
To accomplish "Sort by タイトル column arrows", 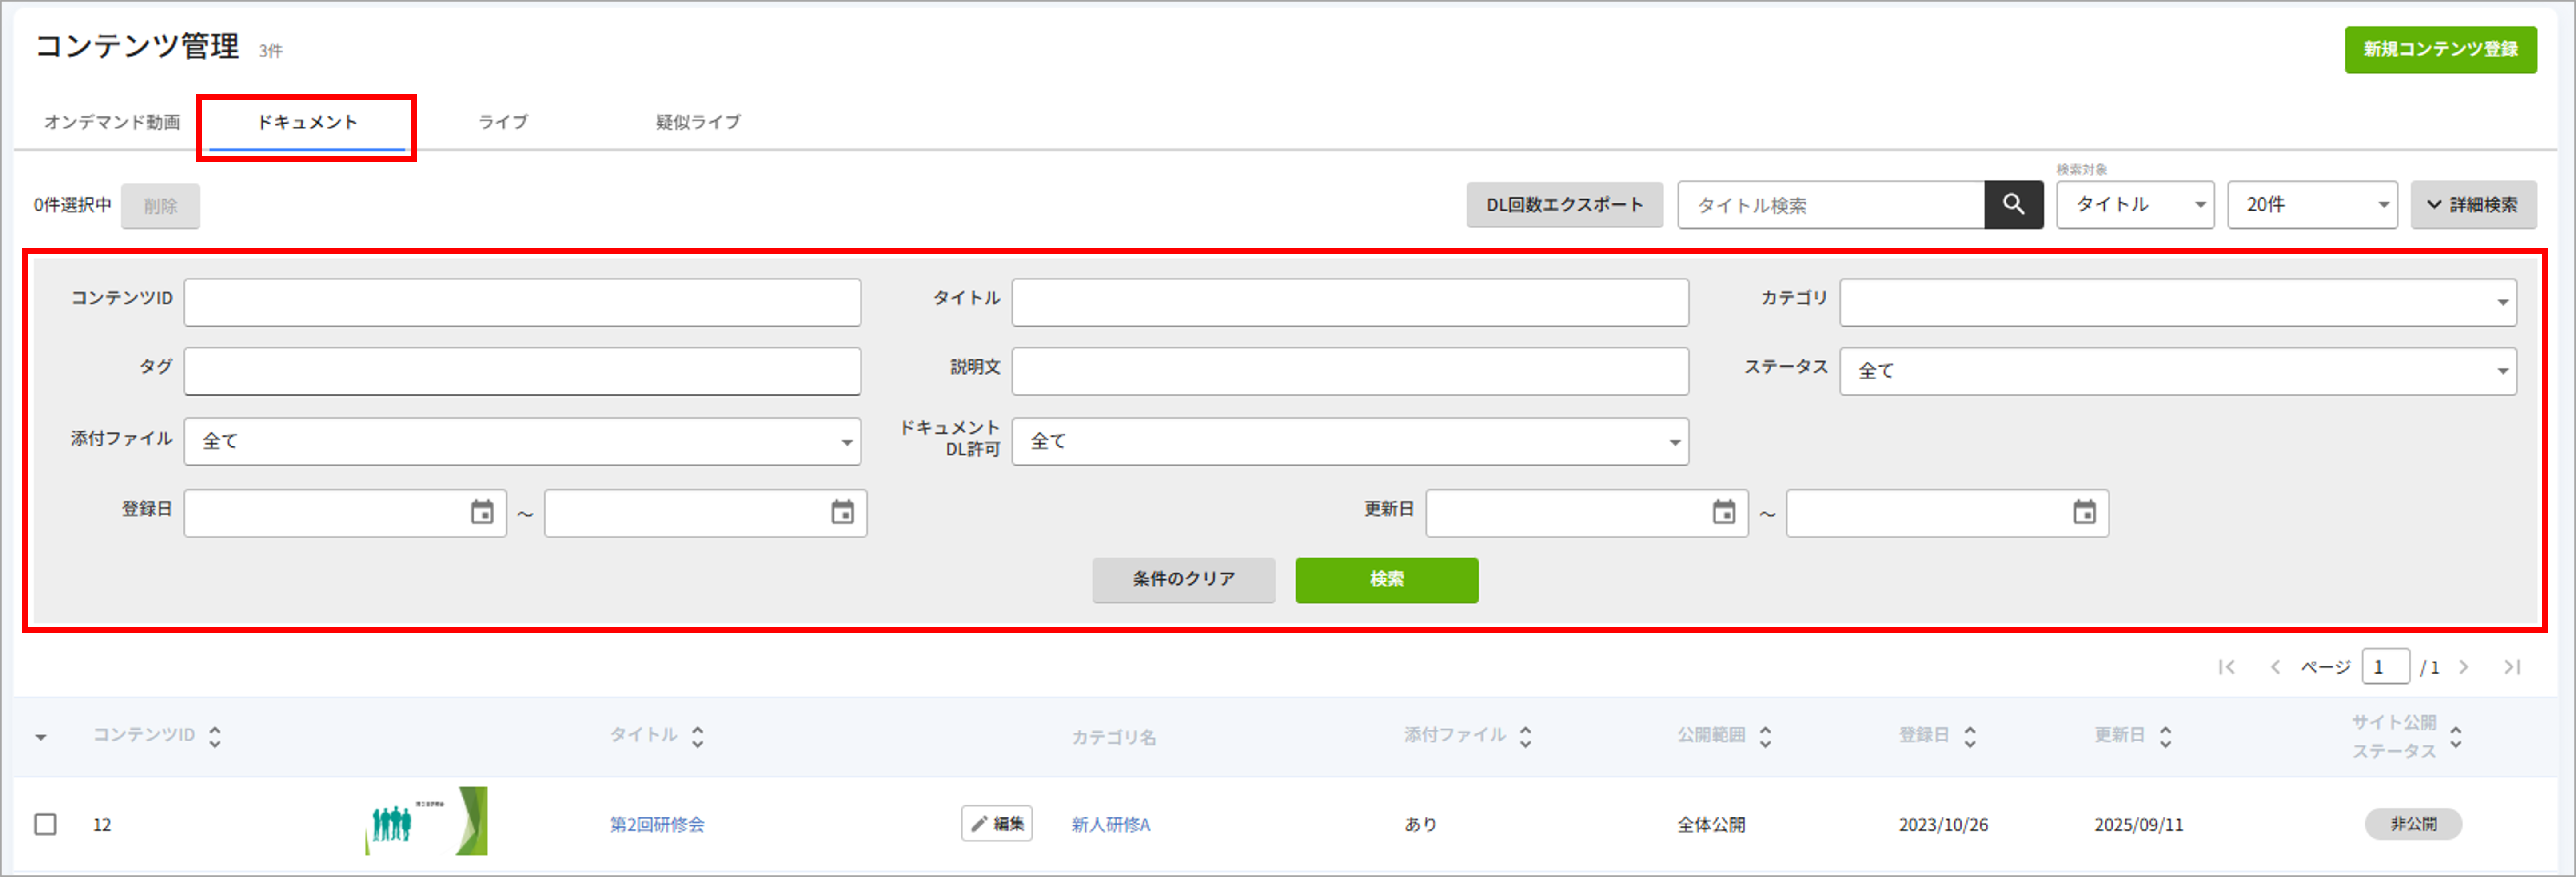I will pos(698,737).
